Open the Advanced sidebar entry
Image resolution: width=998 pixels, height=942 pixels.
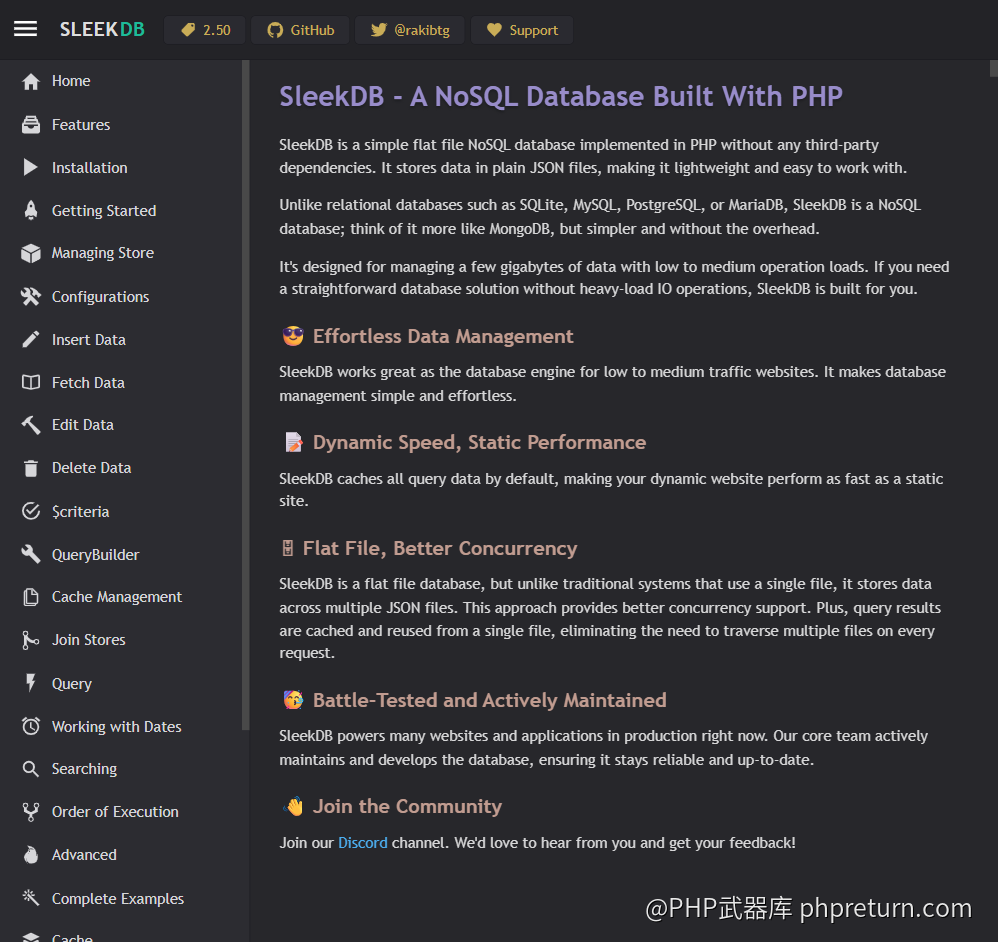pyautogui.click(x=84, y=855)
